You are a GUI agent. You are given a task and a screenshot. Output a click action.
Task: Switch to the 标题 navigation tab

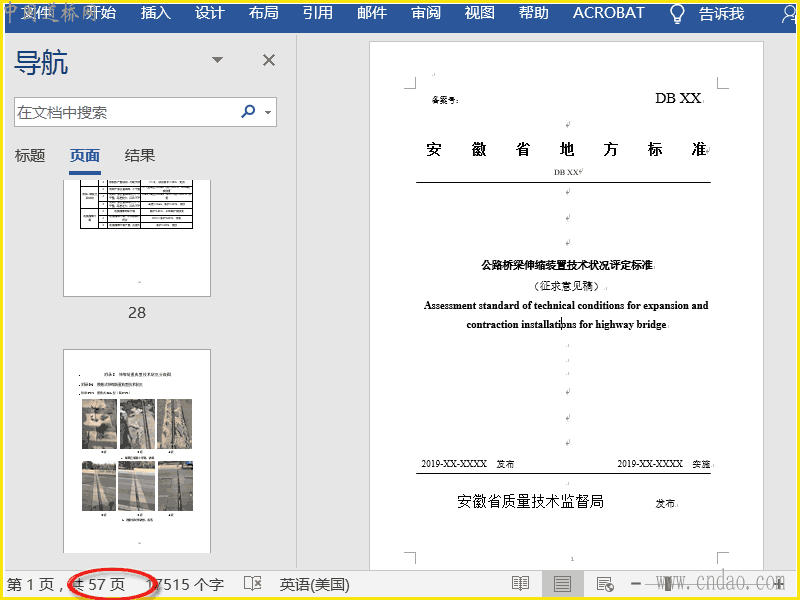click(x=30, y=155)
